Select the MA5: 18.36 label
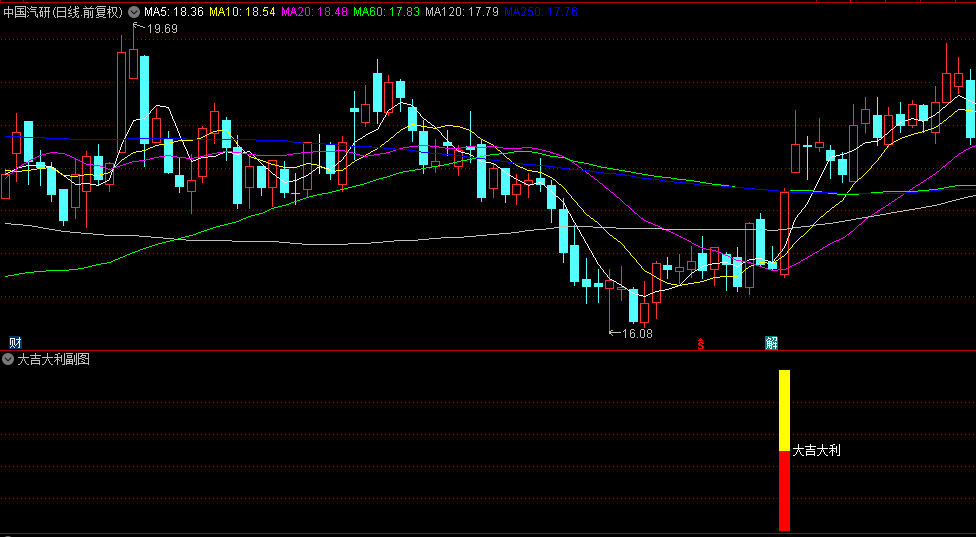This screenshot has height=537, width=976. click(x=174, y=11)
